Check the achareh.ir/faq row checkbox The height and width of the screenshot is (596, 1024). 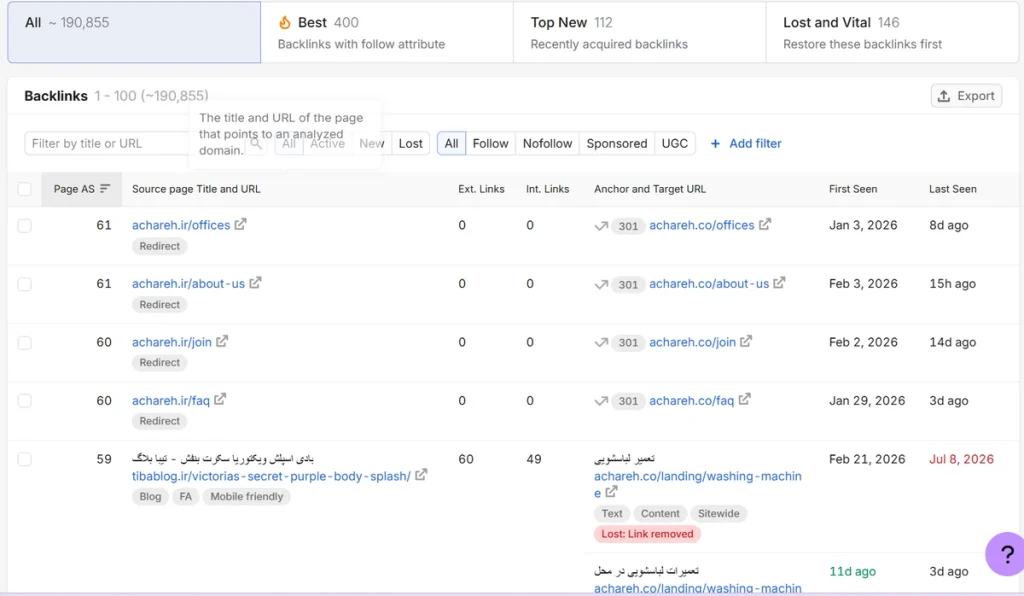point(24,401)
